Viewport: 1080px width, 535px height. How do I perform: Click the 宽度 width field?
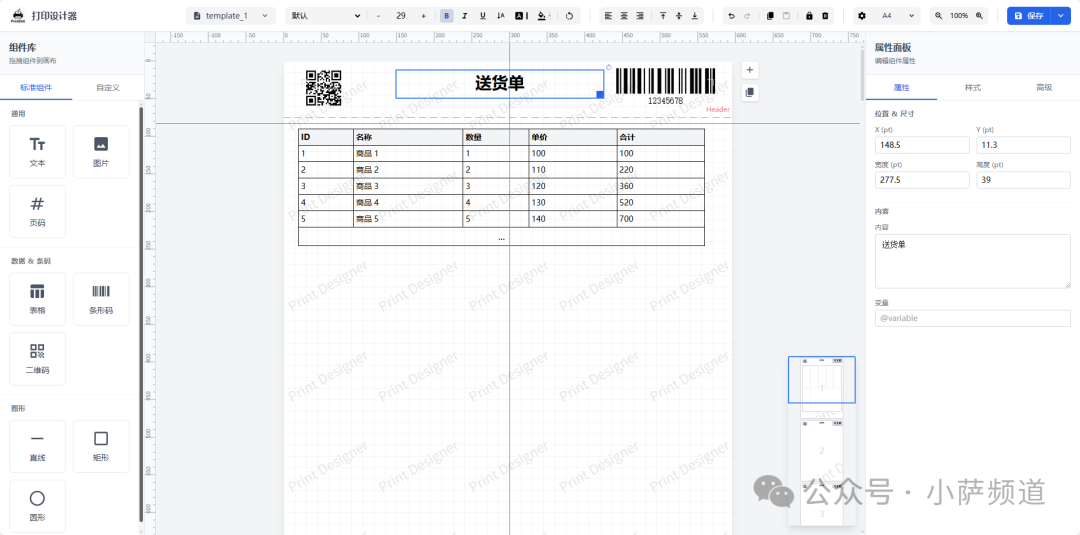[922, 180]
